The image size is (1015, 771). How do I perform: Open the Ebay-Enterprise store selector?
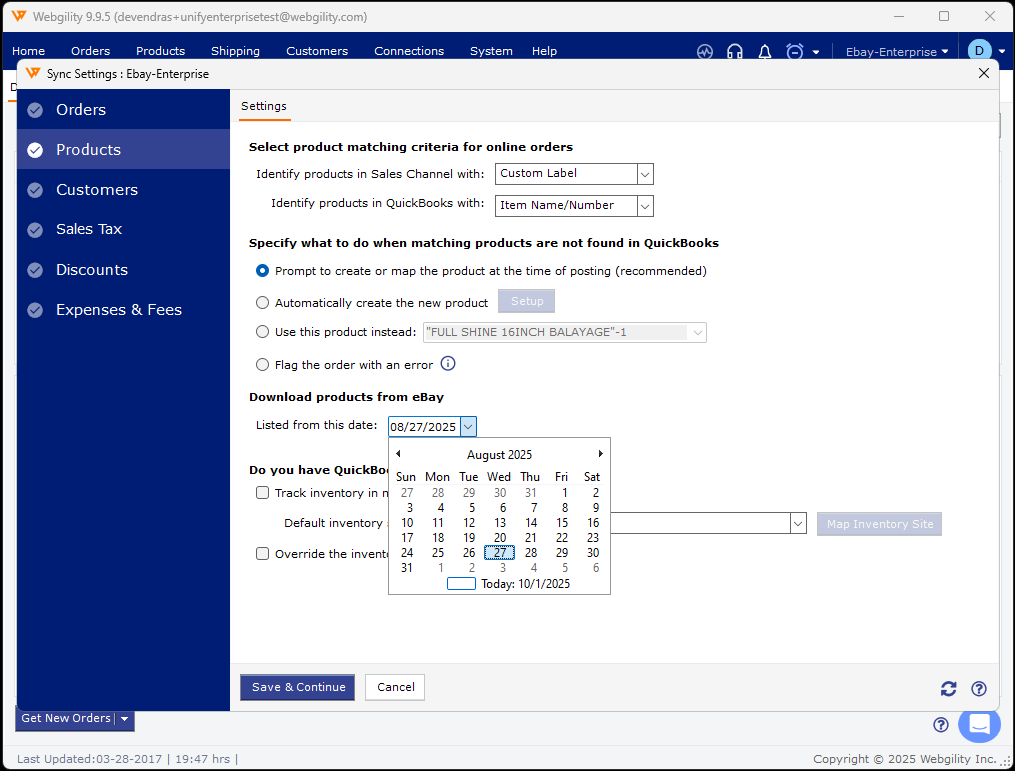pyautogui.click(x=897, y=51)
